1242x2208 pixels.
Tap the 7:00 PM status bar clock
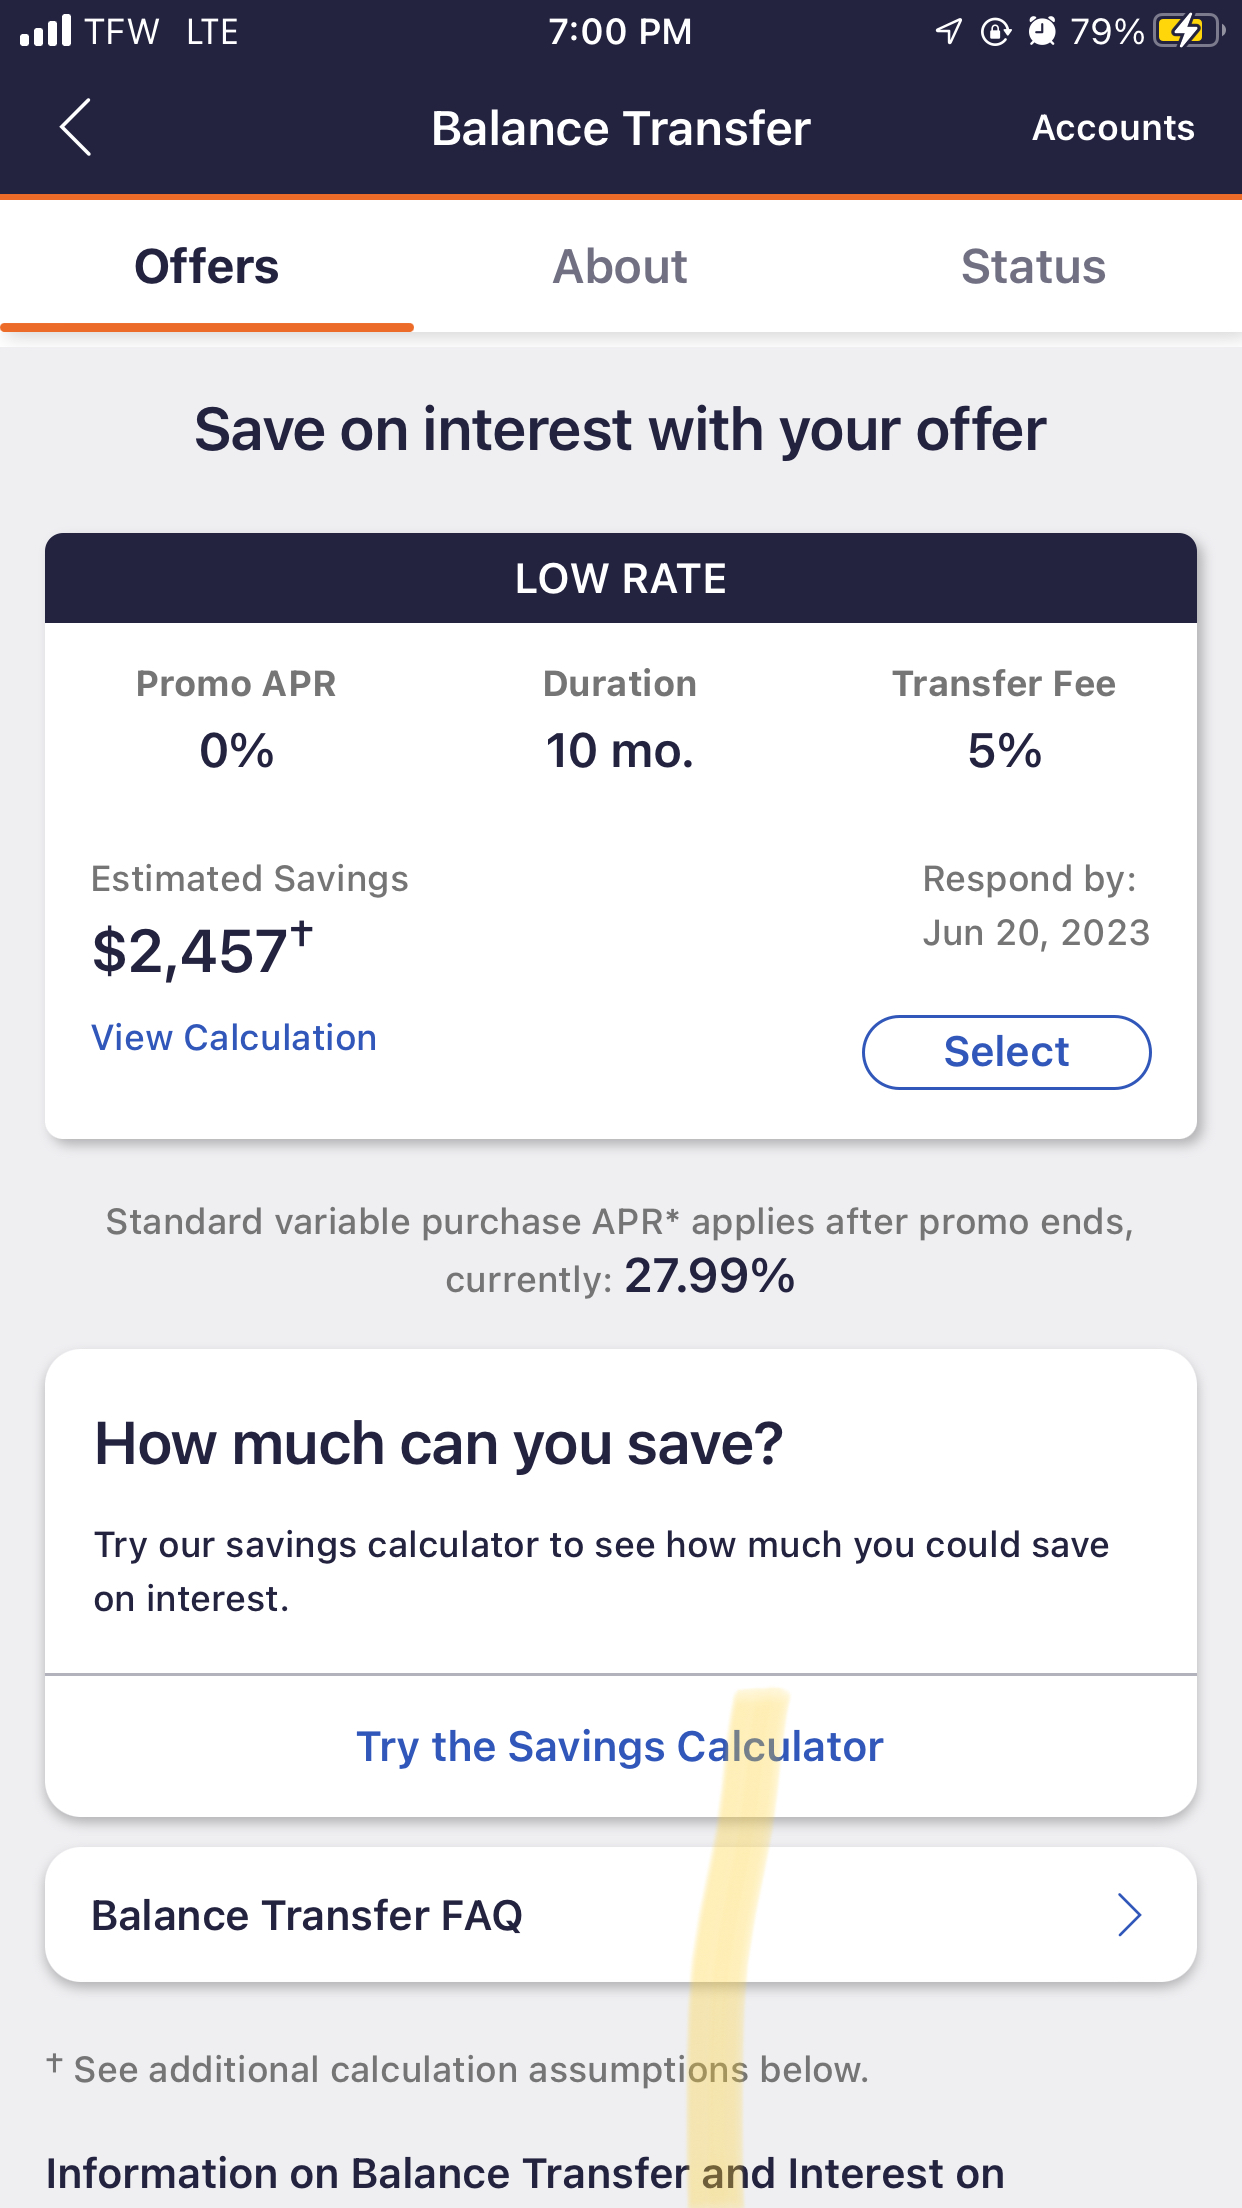point(620,32)
